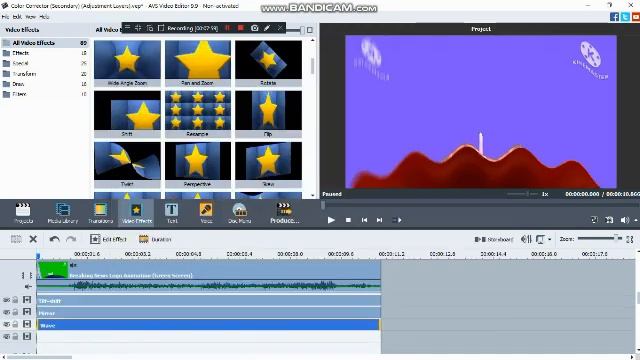640x360 pixels.
Task: Adjust the playback speed slider near 1x
Action: pos(523,194)
